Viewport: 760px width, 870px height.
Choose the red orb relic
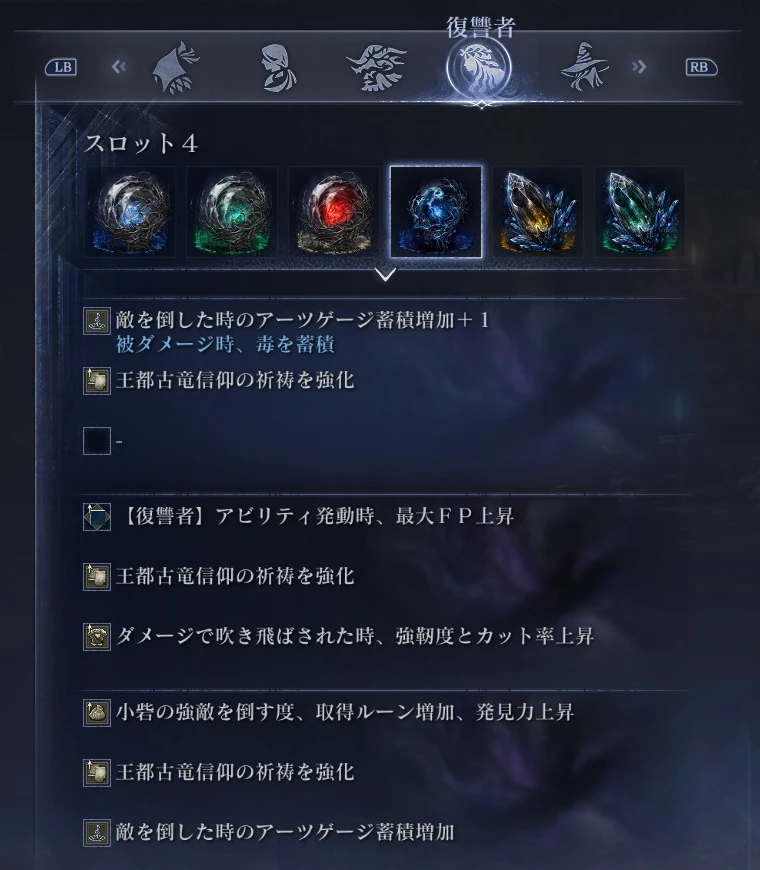[x=334, y=213]
